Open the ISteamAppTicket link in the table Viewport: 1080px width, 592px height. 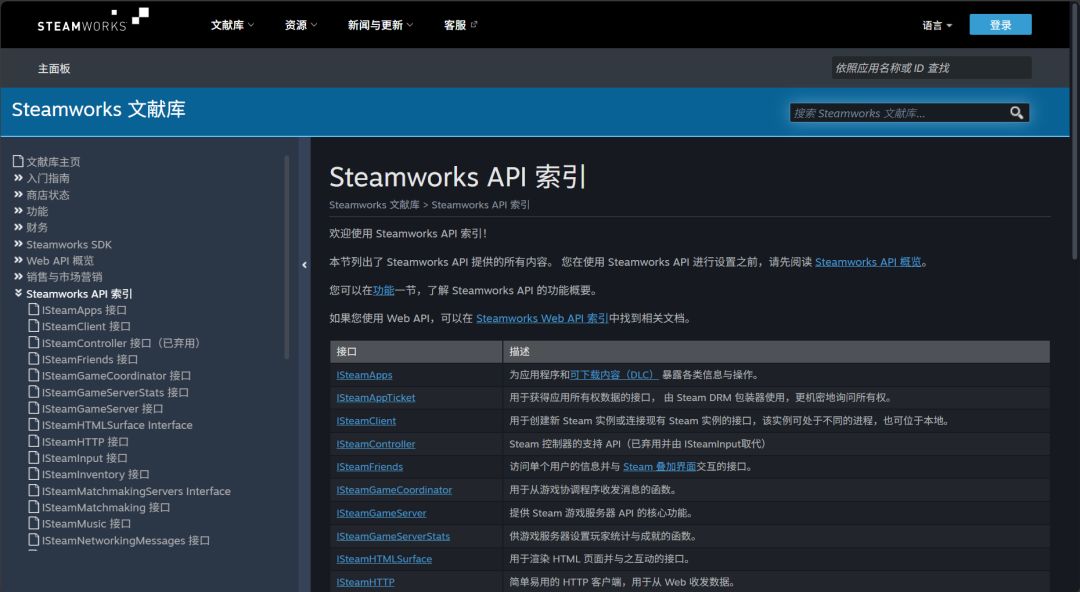point(376,398)
